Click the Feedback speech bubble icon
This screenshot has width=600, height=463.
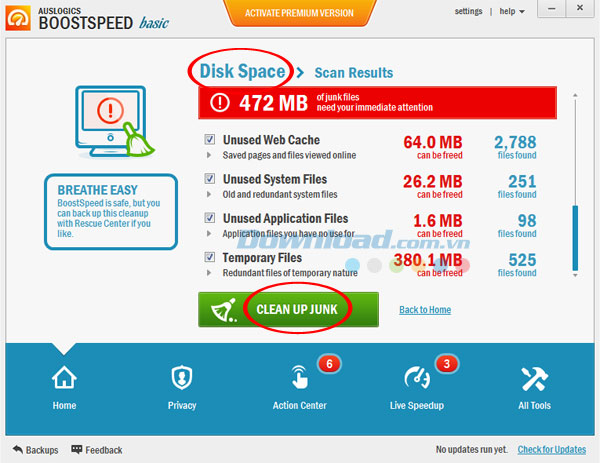(x=77, y=449)
